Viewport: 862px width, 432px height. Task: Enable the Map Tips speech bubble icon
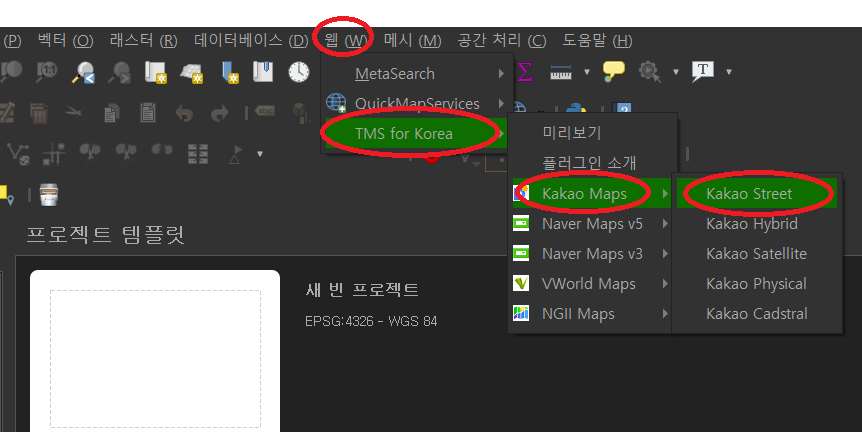614,71
